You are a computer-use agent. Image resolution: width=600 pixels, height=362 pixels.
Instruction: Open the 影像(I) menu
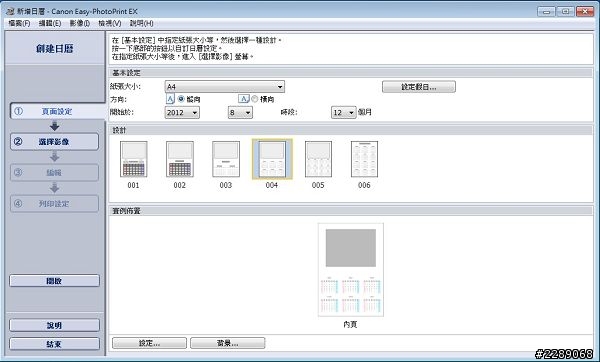point(80,23)
